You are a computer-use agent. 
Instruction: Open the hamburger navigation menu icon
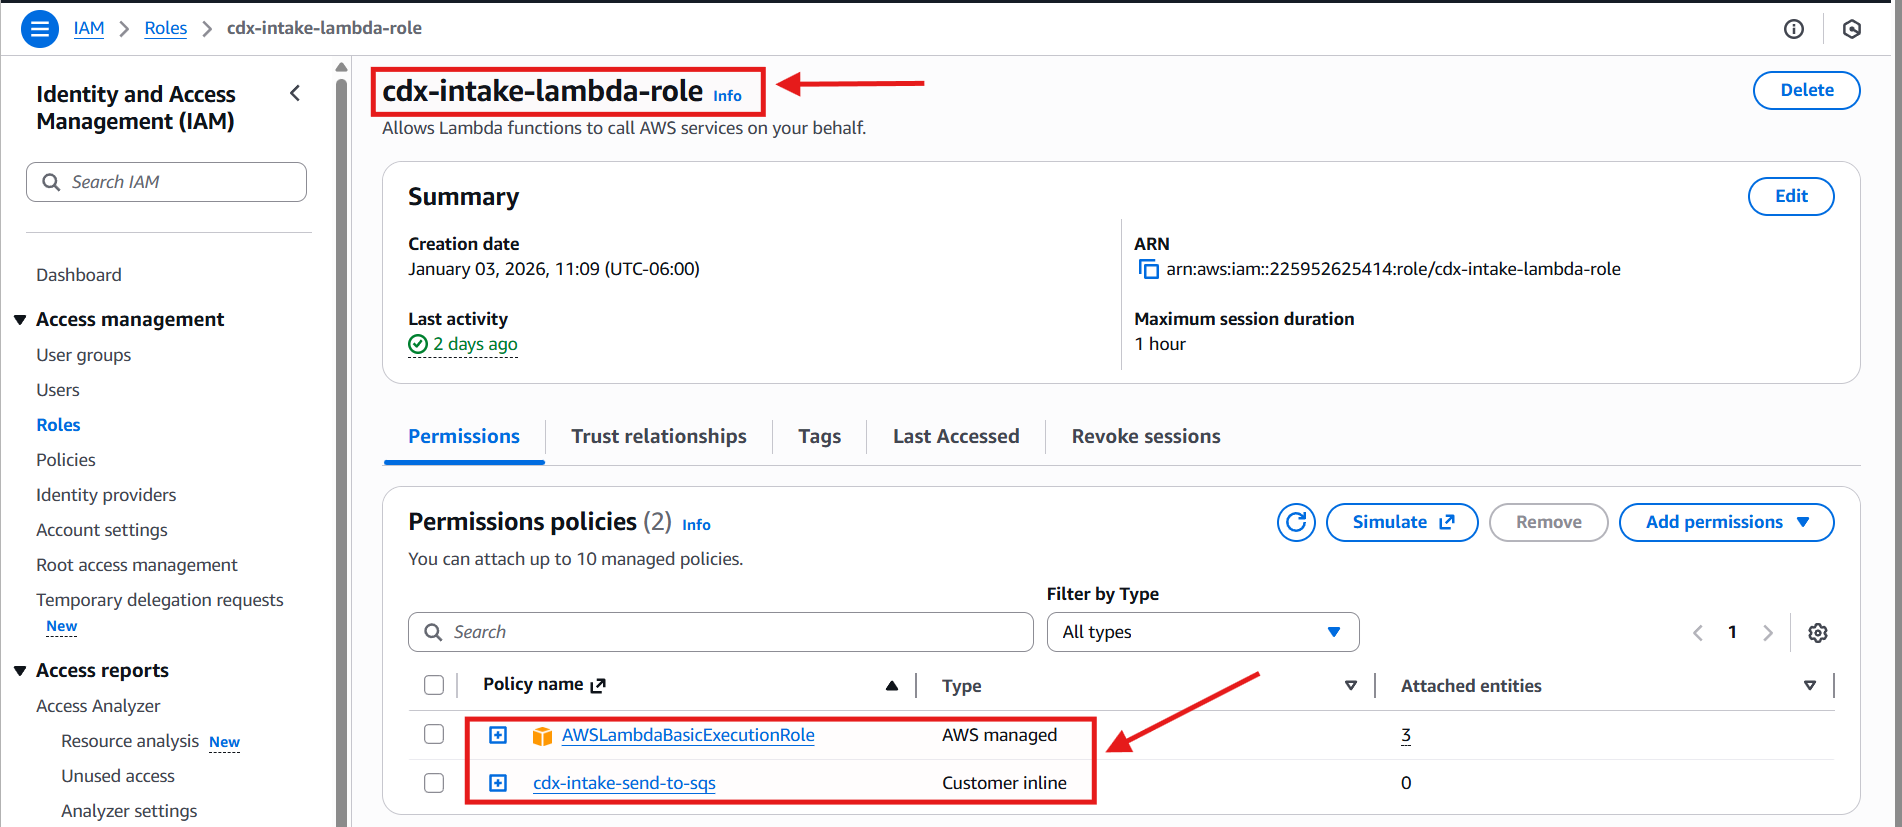(40, 29)
